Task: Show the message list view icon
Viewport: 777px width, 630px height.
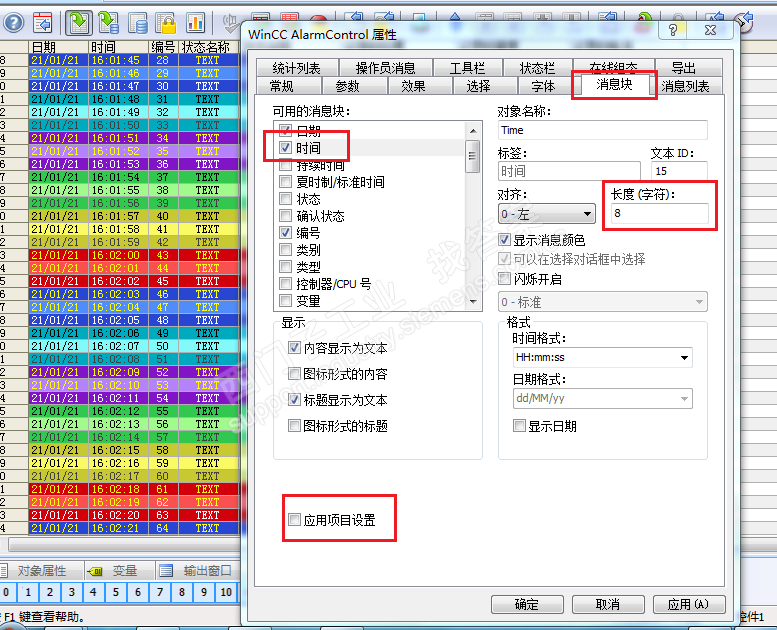Action: [x=78, y=22]
